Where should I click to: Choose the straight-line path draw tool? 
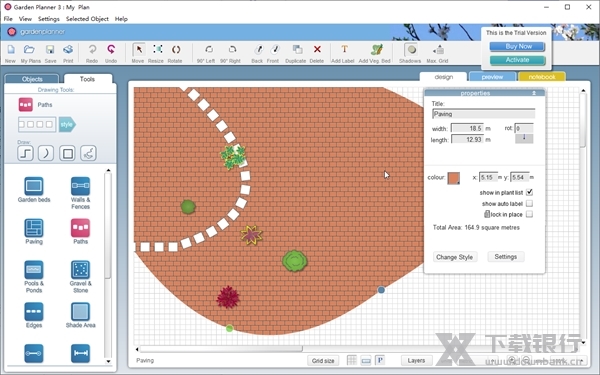[x=25, y=153]
